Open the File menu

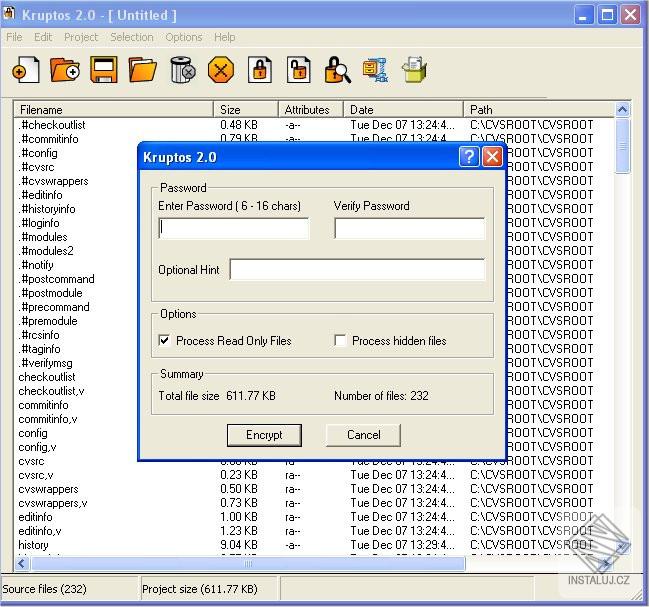click(14, 37)
